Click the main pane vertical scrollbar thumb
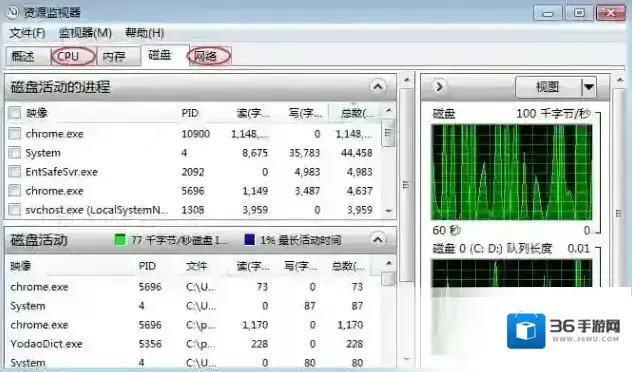 [406, 185]
